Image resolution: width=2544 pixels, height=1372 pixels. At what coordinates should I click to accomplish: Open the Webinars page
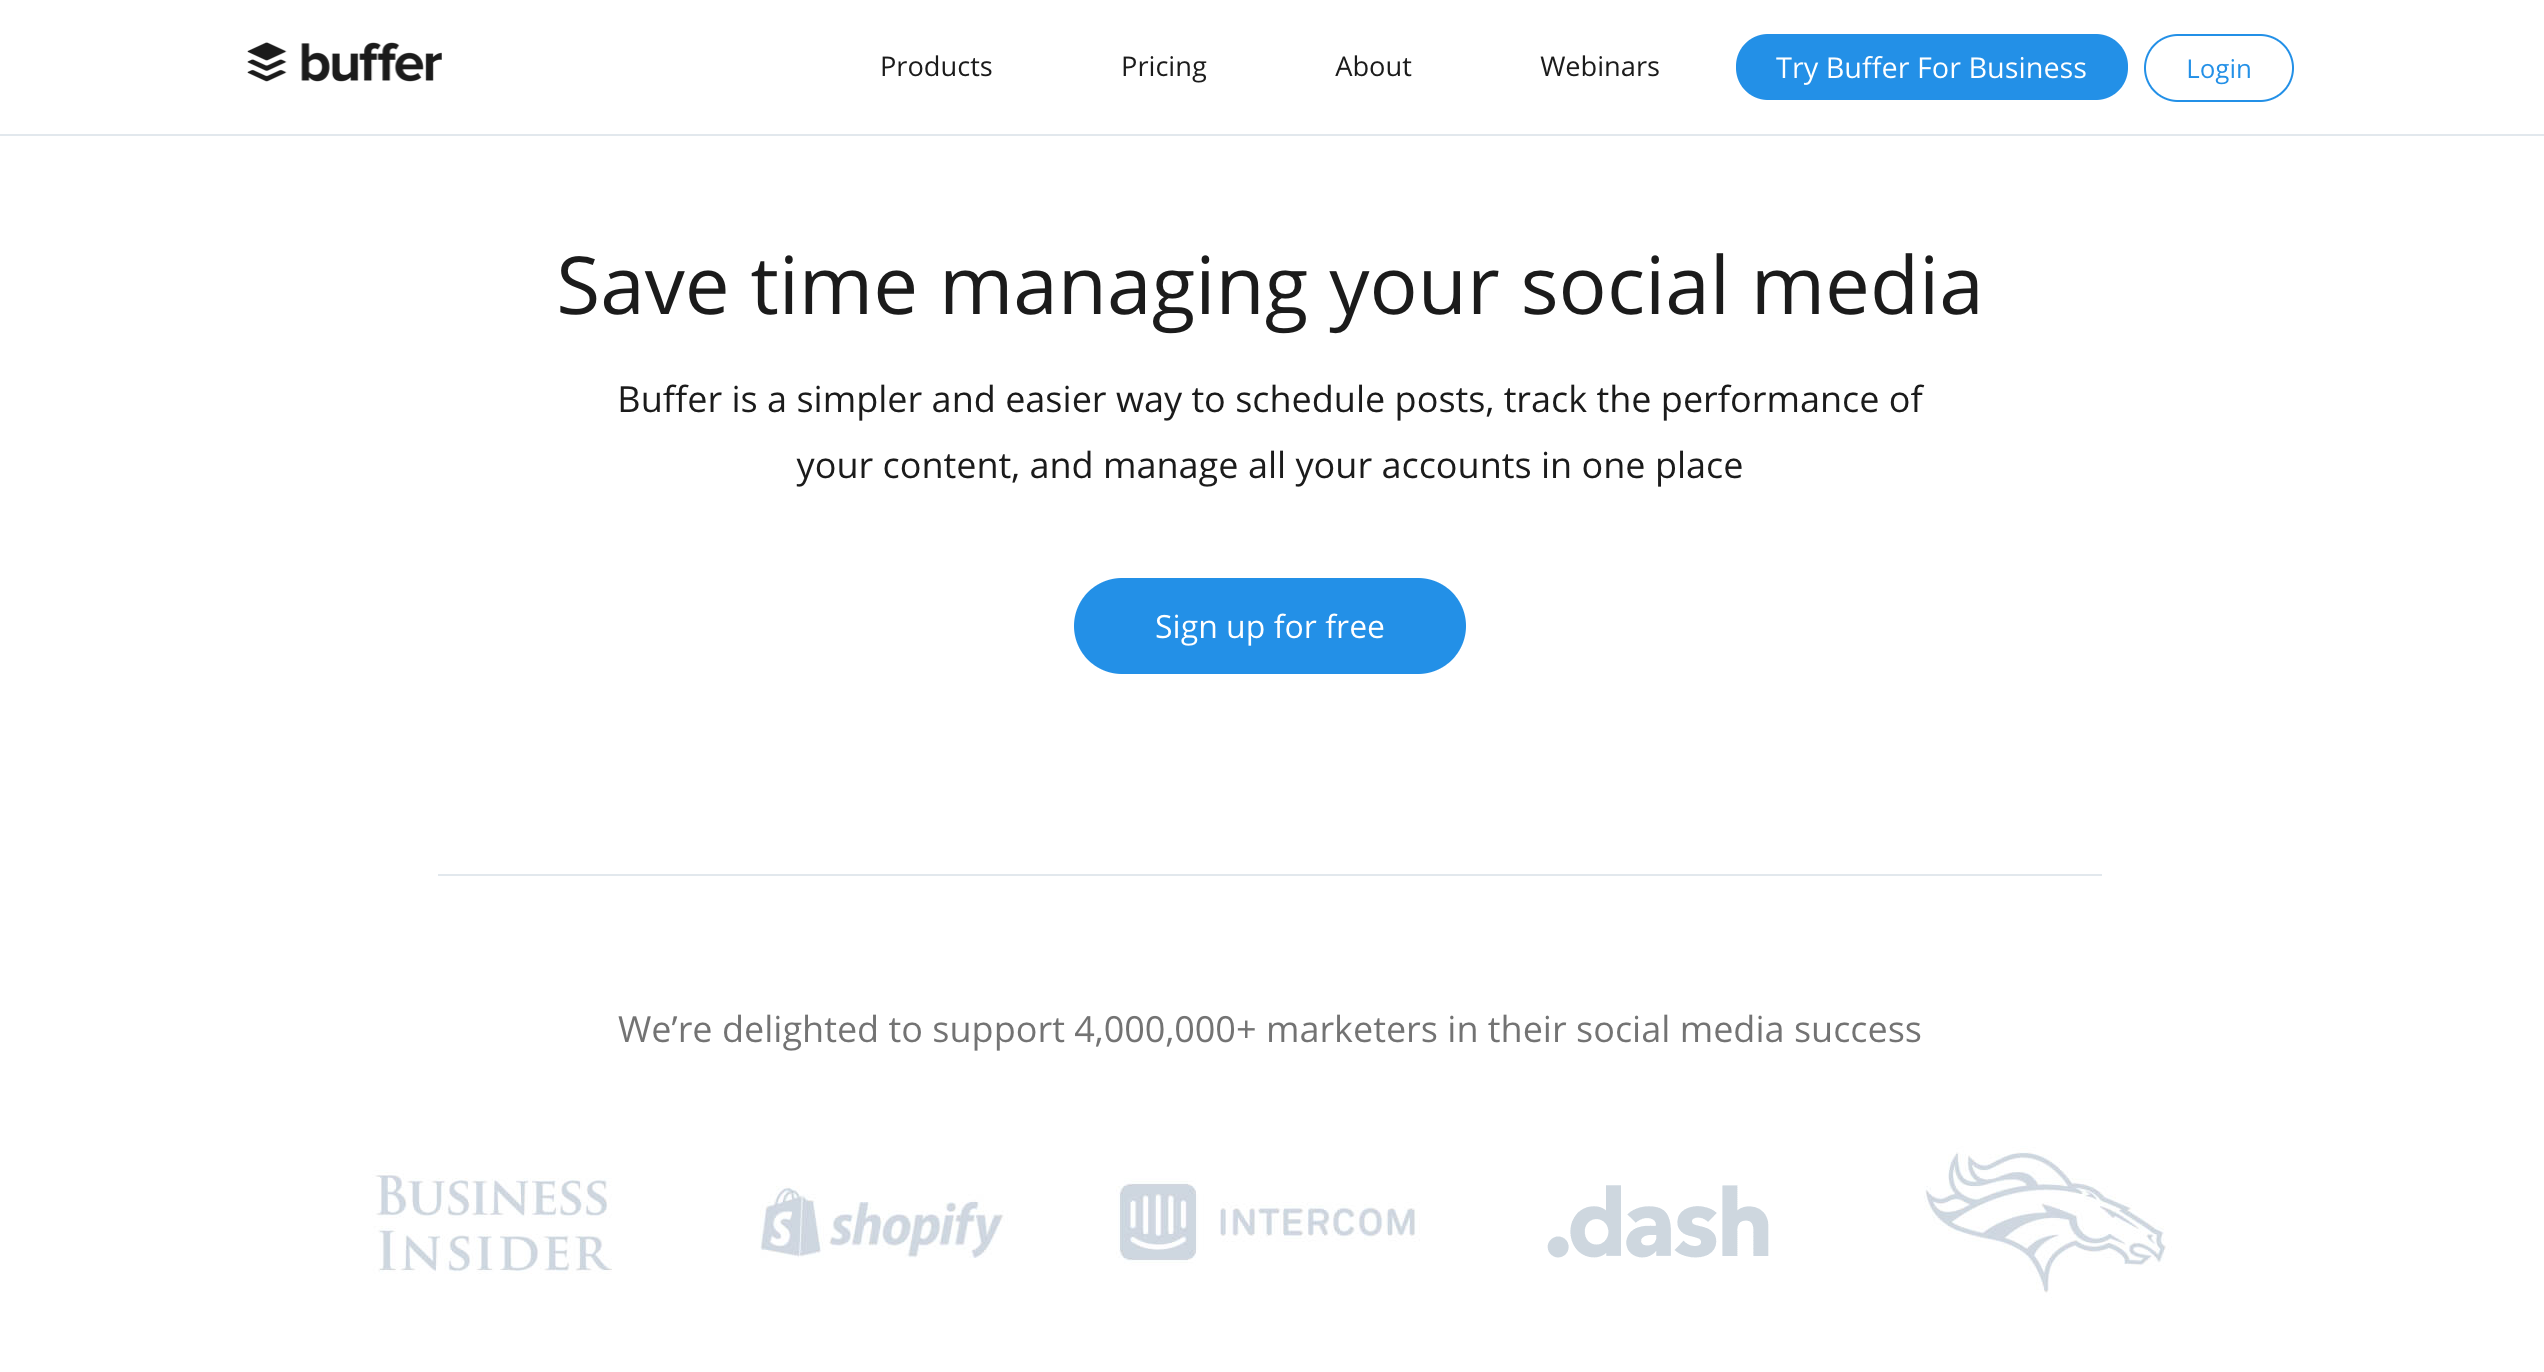[1599, 66]
